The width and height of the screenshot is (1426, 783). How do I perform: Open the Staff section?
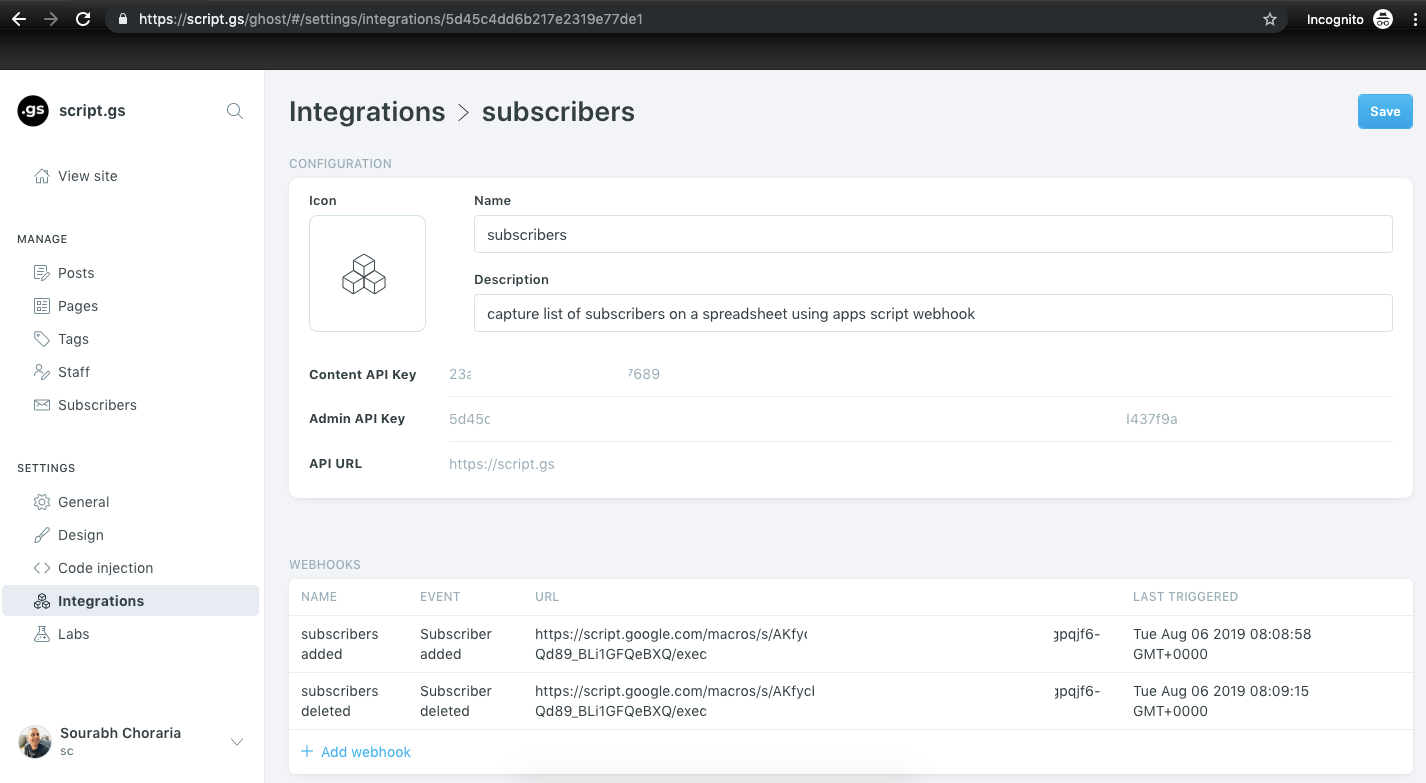coord(74,372)
